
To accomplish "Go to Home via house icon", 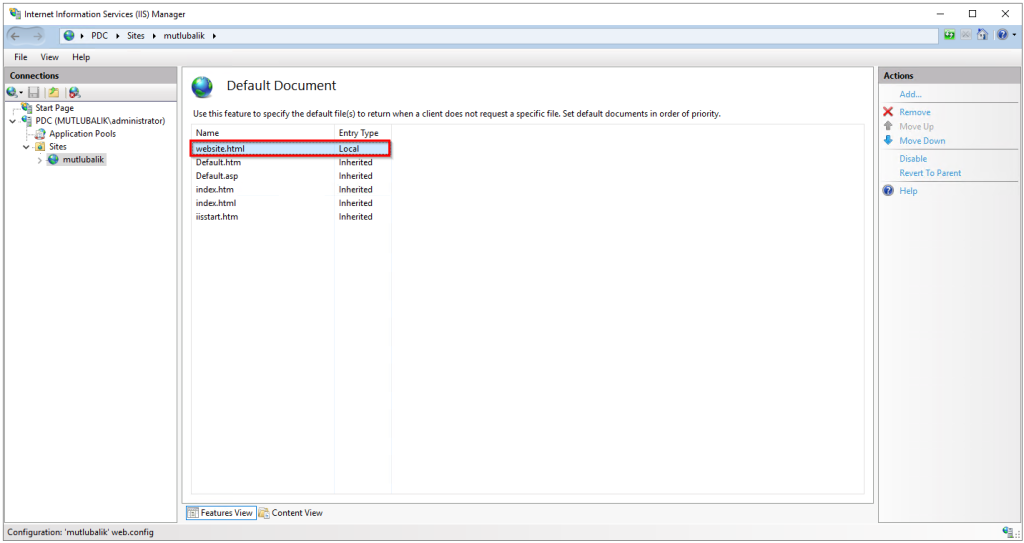I will (x=982, y=35).
